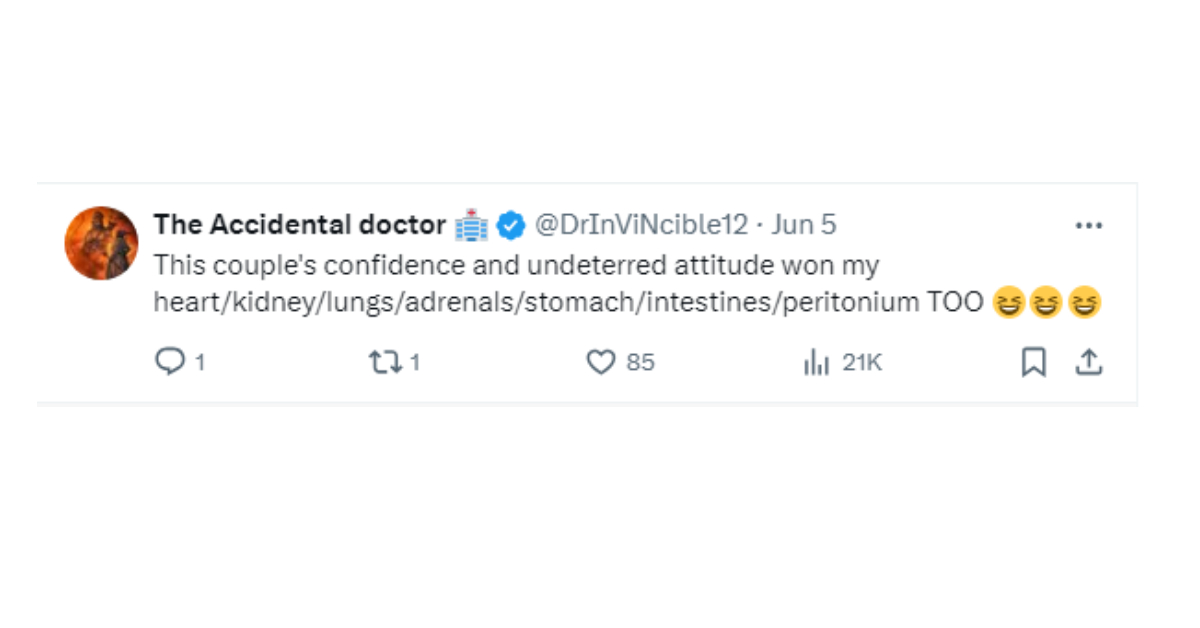Open the round profile avatar
This screenshot has height=628, width=1200.
click(x=101, y=243)
